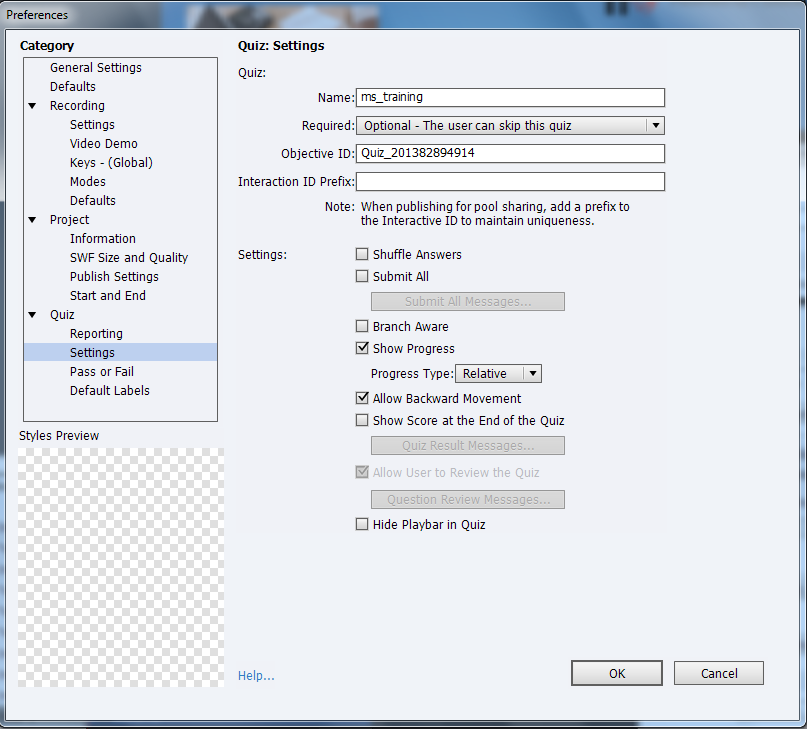Collapse the Quiz category tree section
Image resolution: width=807 pixels, height=729 pixels.
pos(32,314)
